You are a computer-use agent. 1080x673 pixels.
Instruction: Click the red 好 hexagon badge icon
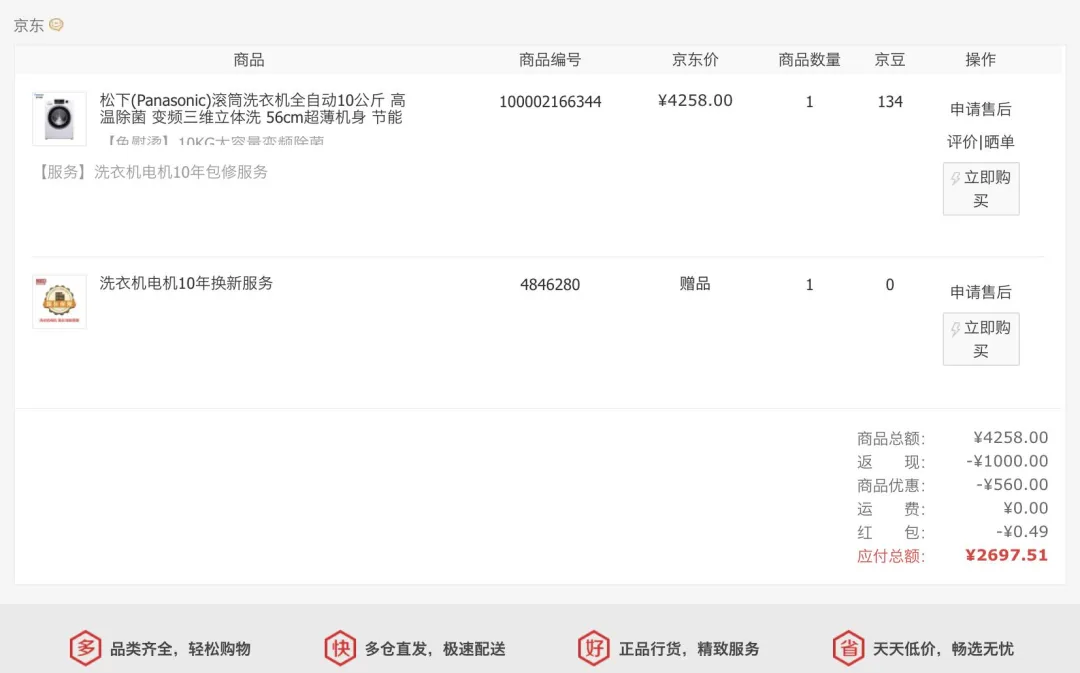point(594,648)
